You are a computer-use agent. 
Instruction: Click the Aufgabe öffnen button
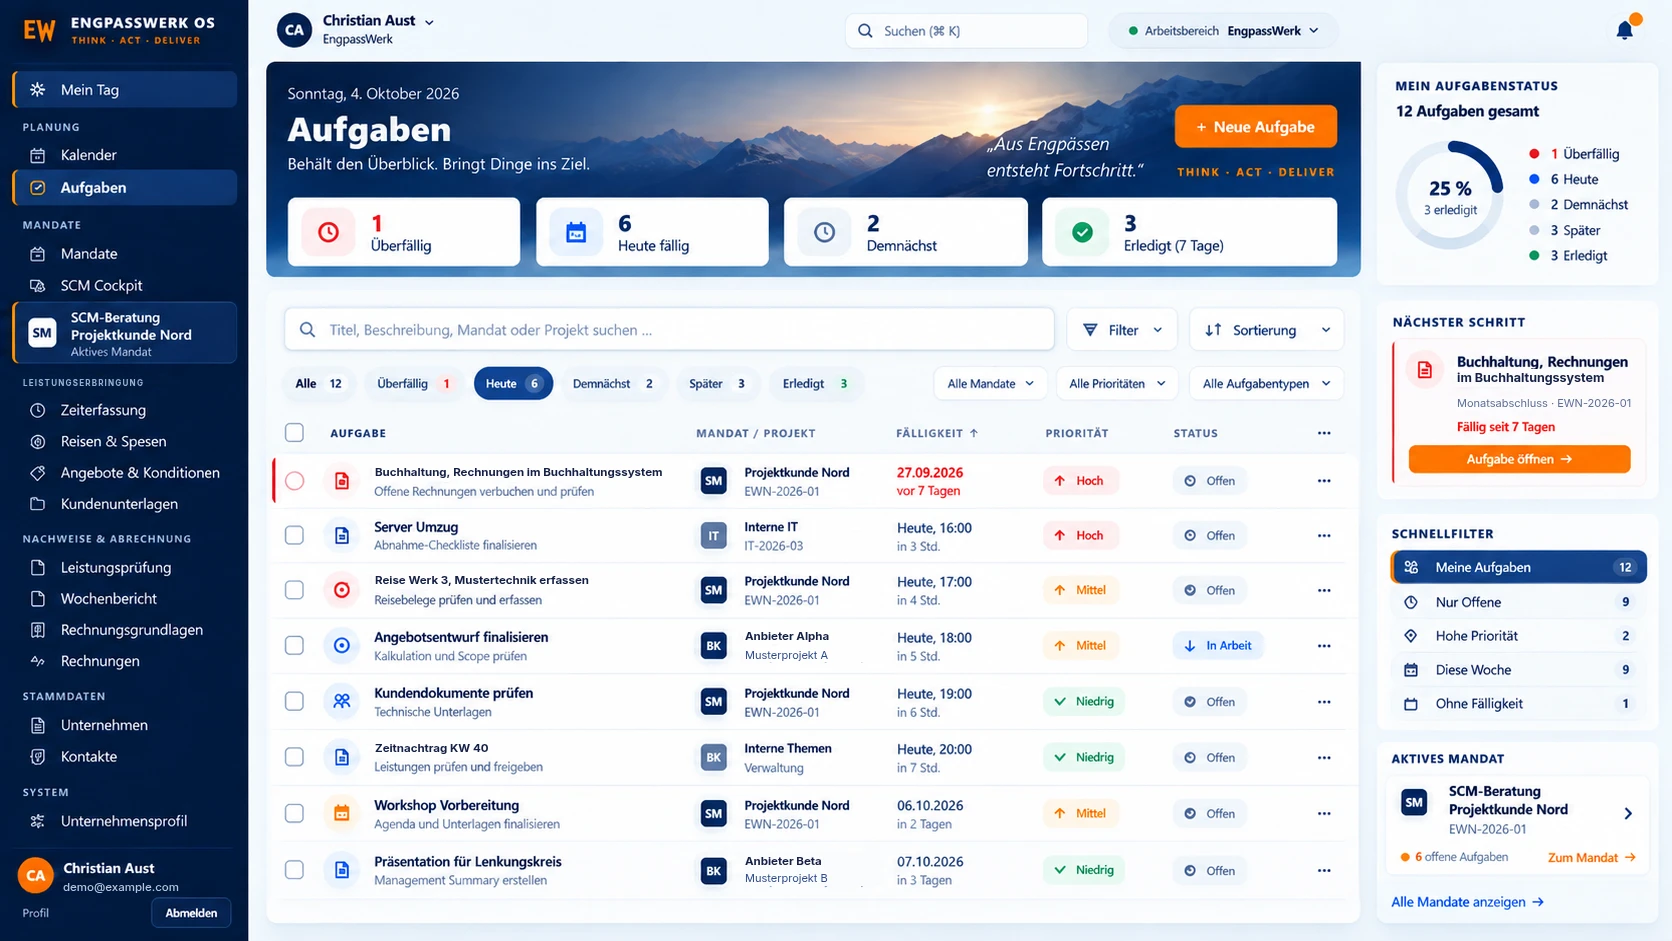[x=1519, y=459]
